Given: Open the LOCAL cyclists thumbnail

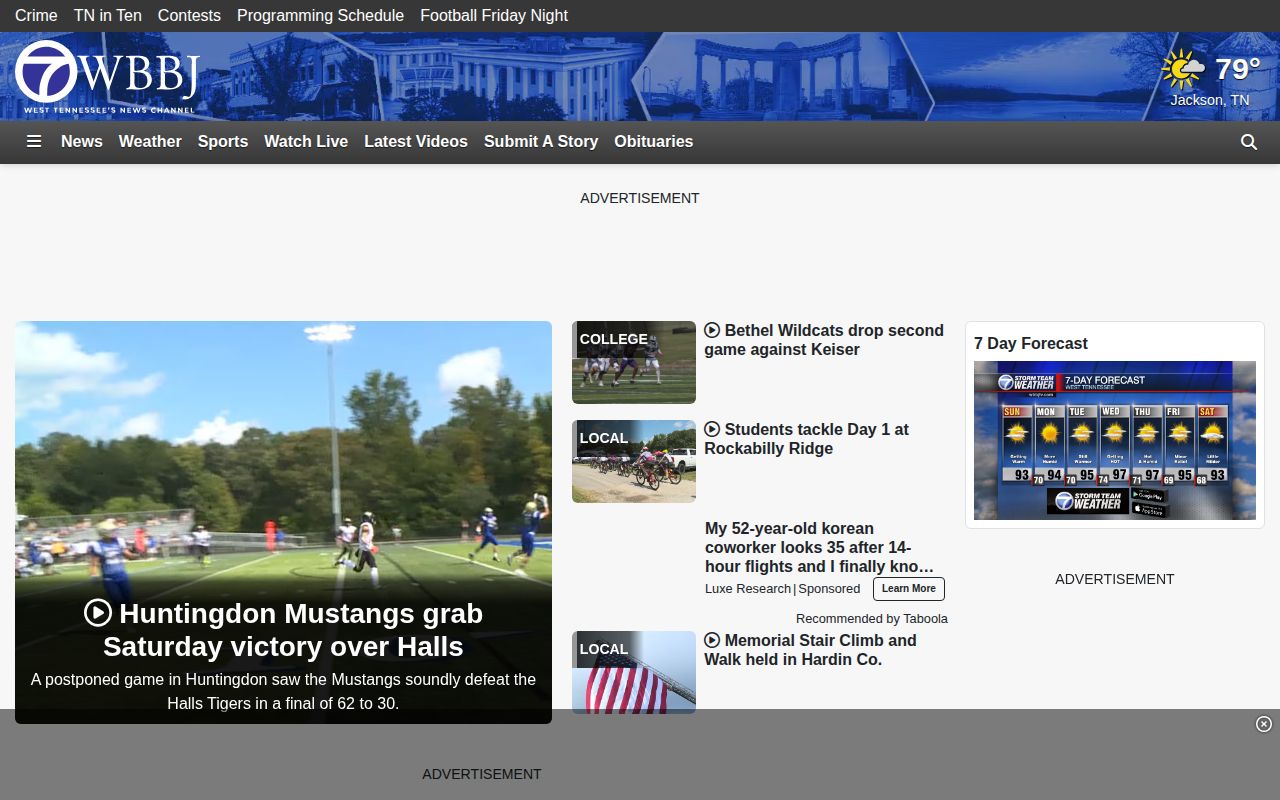Looking at the screenshot, I should click(x=634, y=461).
